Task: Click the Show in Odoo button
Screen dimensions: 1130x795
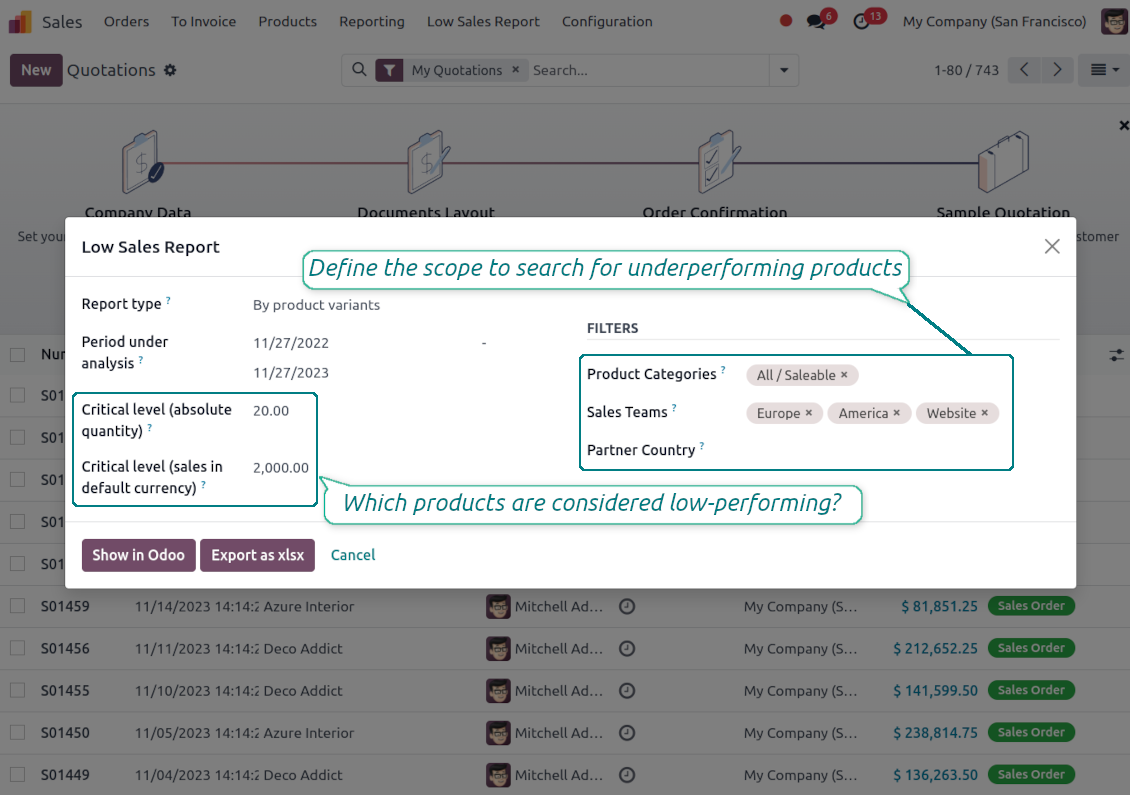Action: [138, 555]
